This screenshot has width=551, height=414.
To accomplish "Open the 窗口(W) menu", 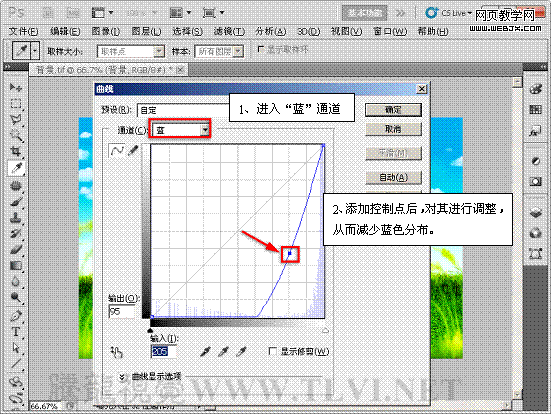I will coord(390,32).
